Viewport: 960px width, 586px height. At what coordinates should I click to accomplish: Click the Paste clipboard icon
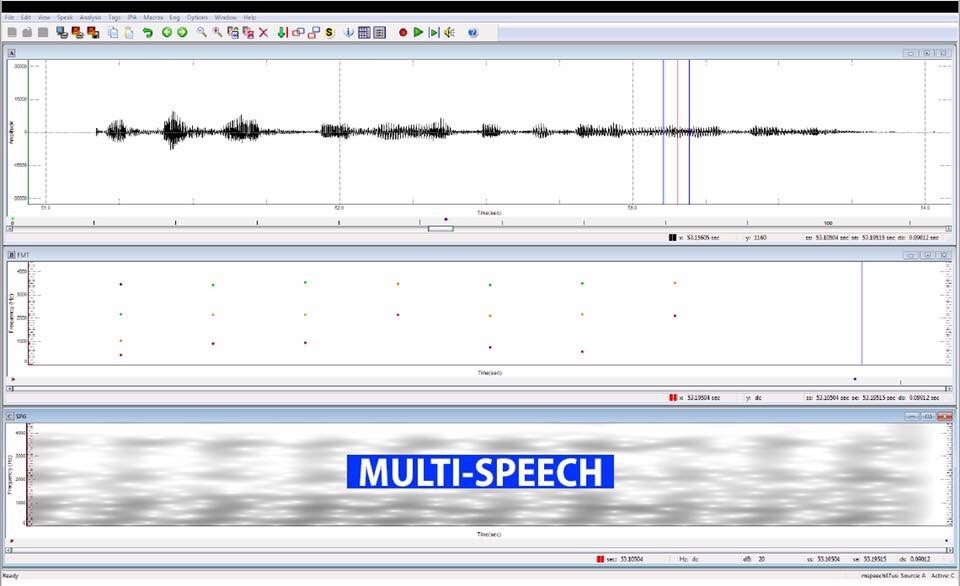coord(129,32)
